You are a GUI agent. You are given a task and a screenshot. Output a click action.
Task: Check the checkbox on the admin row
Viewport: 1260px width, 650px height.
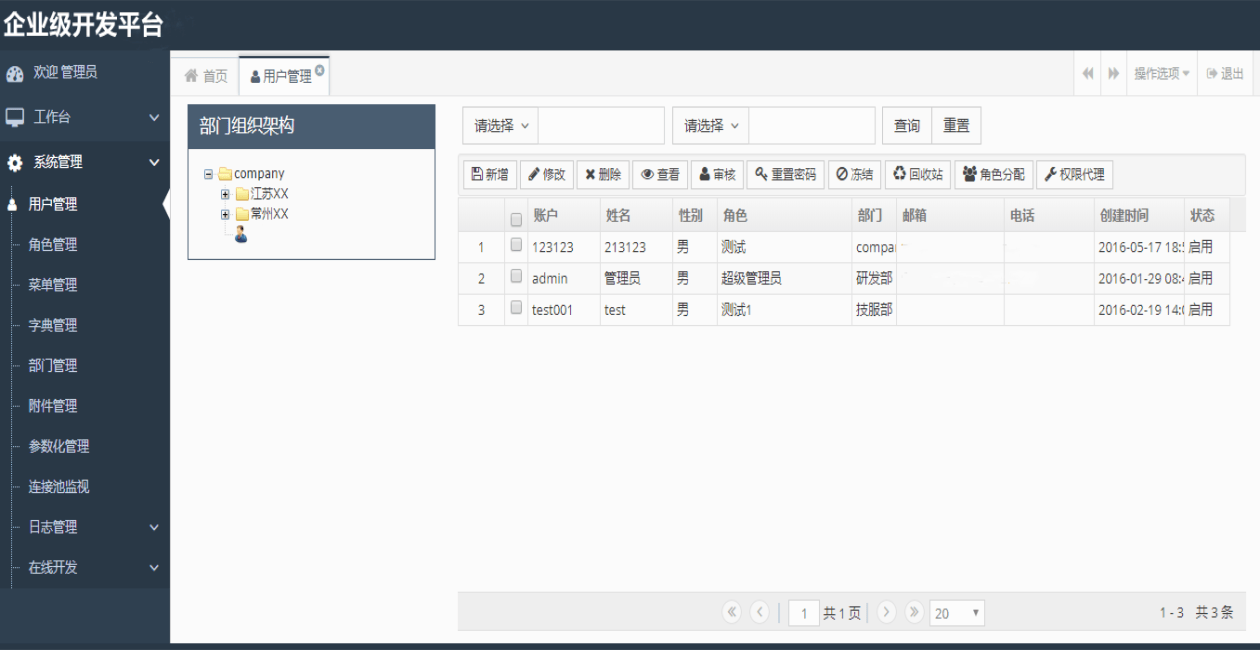515,277
